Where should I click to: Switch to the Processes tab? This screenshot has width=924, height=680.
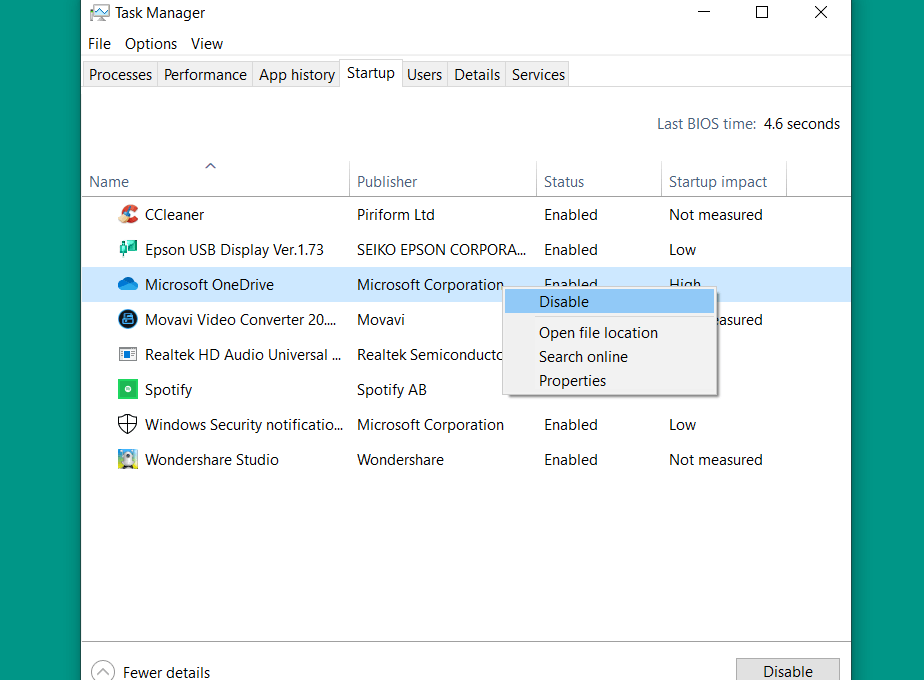pyautogui.click(x=120, y=75)
